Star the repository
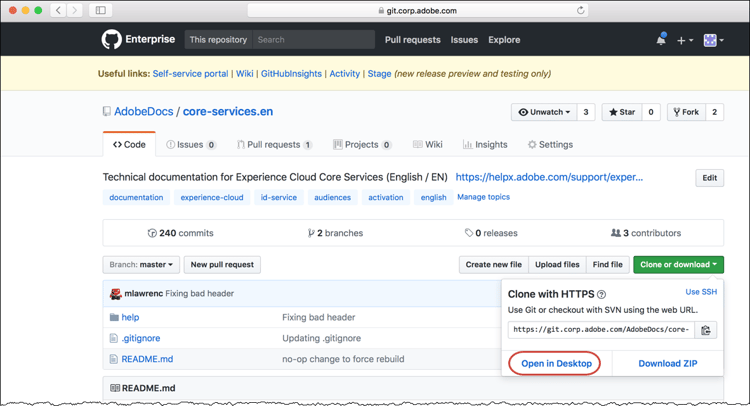The height and width of the screenshot is (406, 750). (622, 112)
